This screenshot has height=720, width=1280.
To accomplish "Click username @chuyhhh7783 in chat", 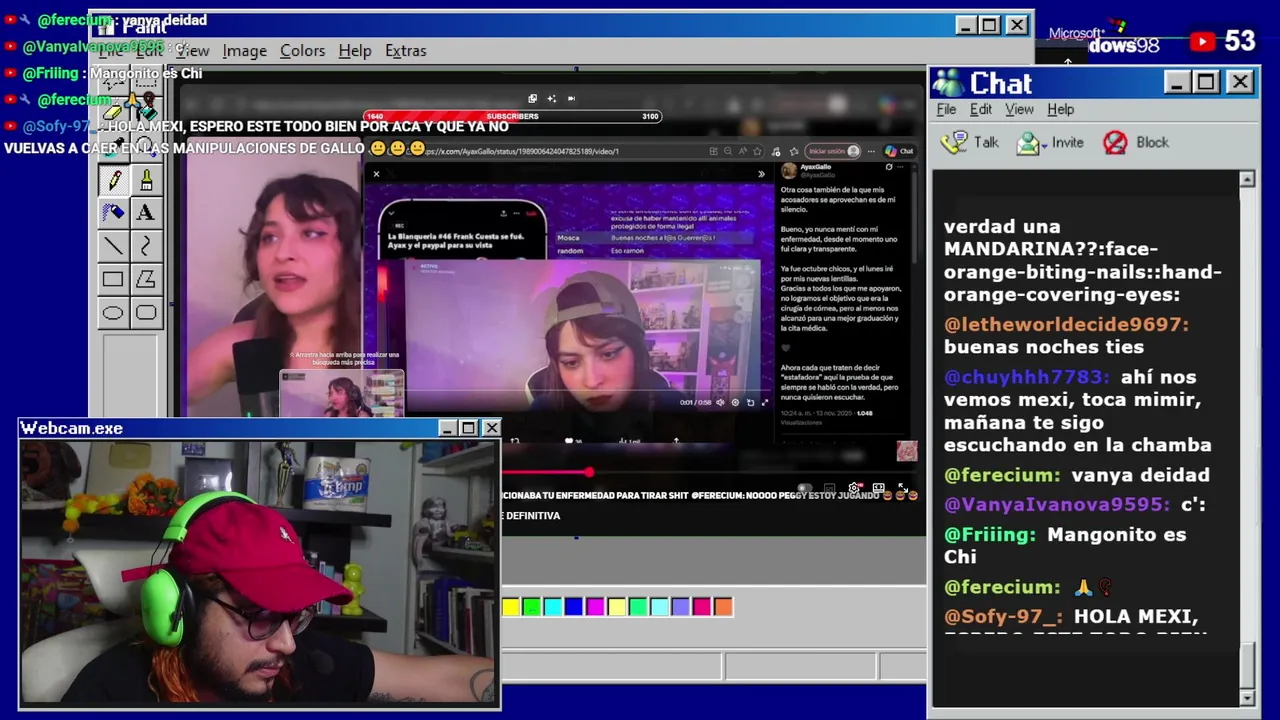I will point(1026,377).
